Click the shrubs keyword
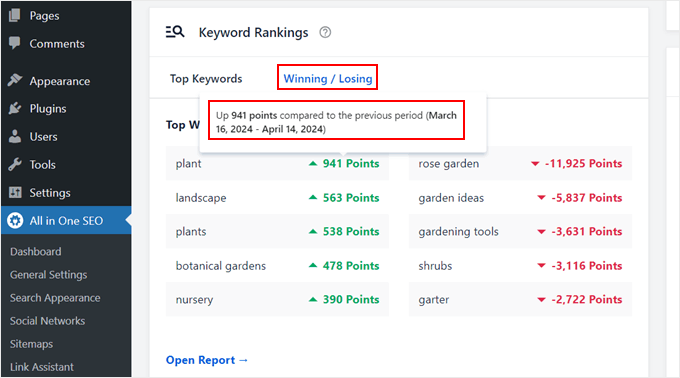The height and width of the screenshot is (378, 680). [x=435, y=266]
